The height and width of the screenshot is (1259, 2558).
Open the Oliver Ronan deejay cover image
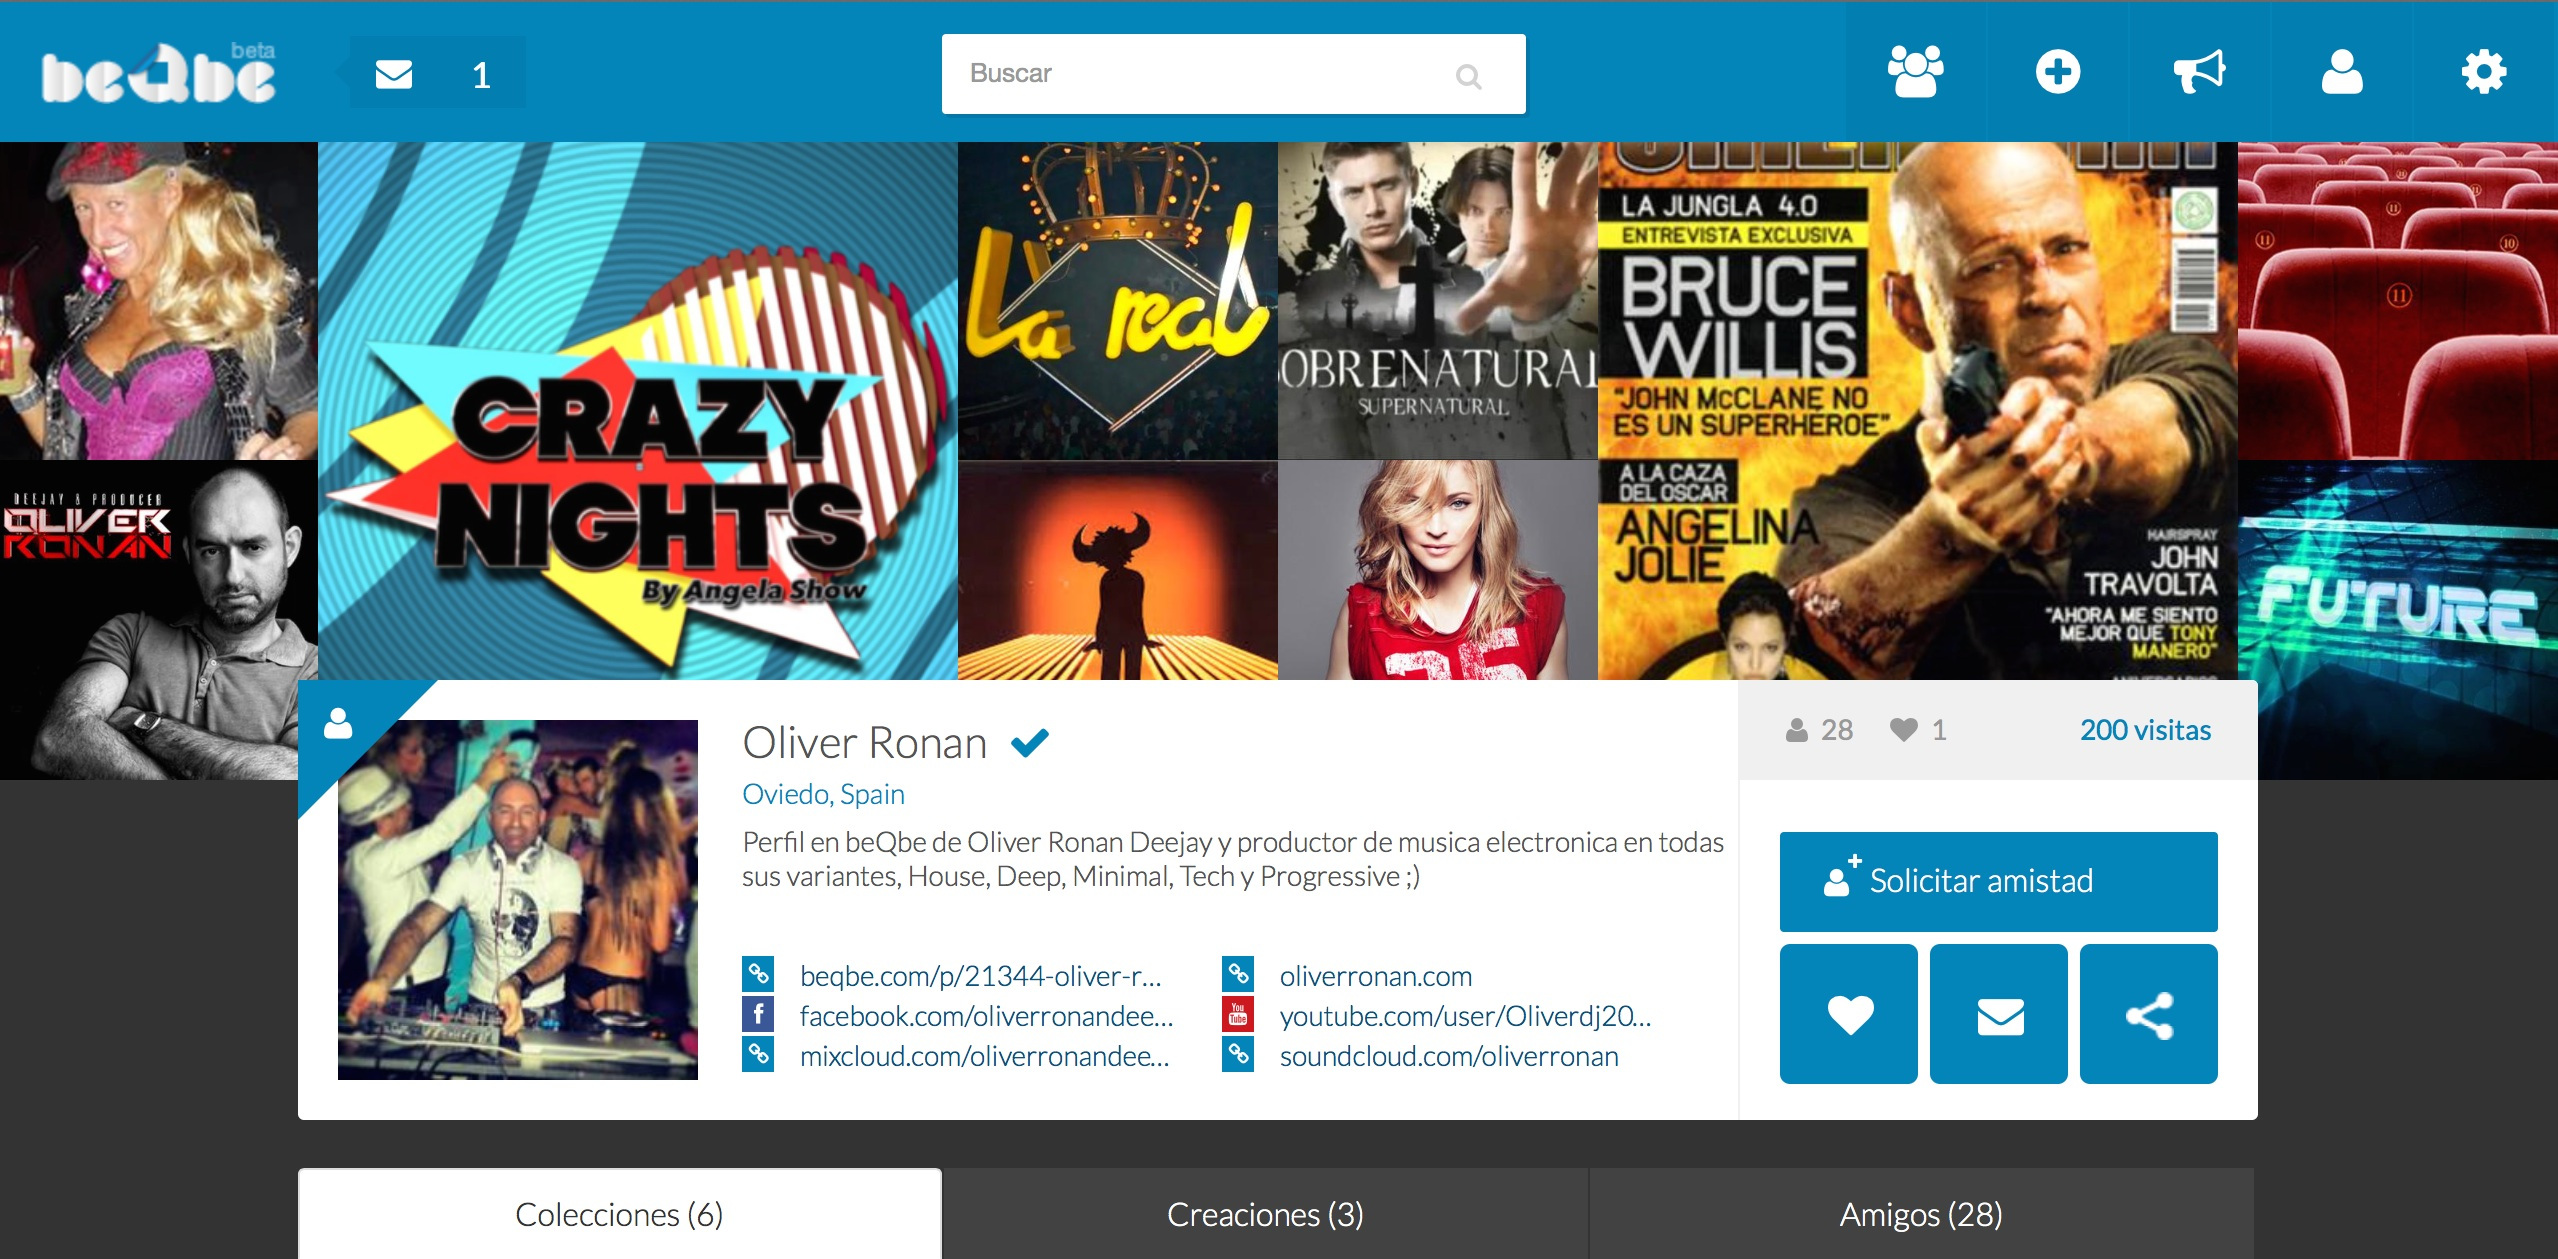click(x=159, y=620)
